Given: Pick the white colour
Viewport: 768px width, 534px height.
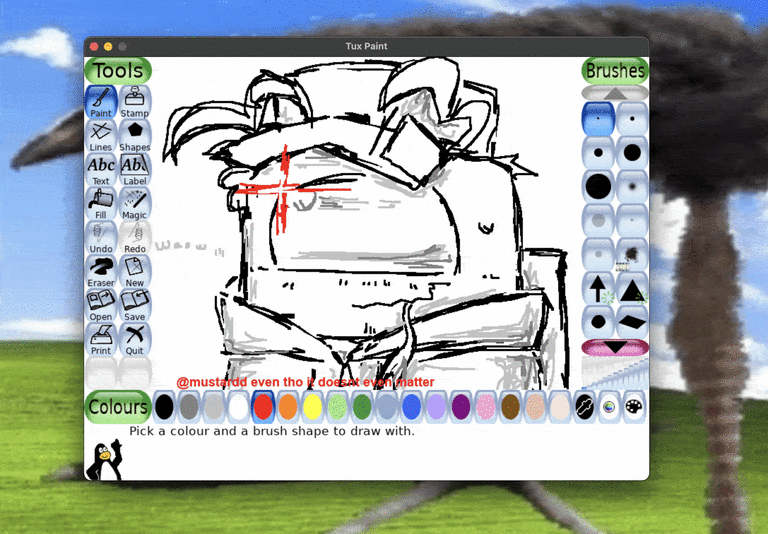Looking at the screenshot, I should point(239,407).
